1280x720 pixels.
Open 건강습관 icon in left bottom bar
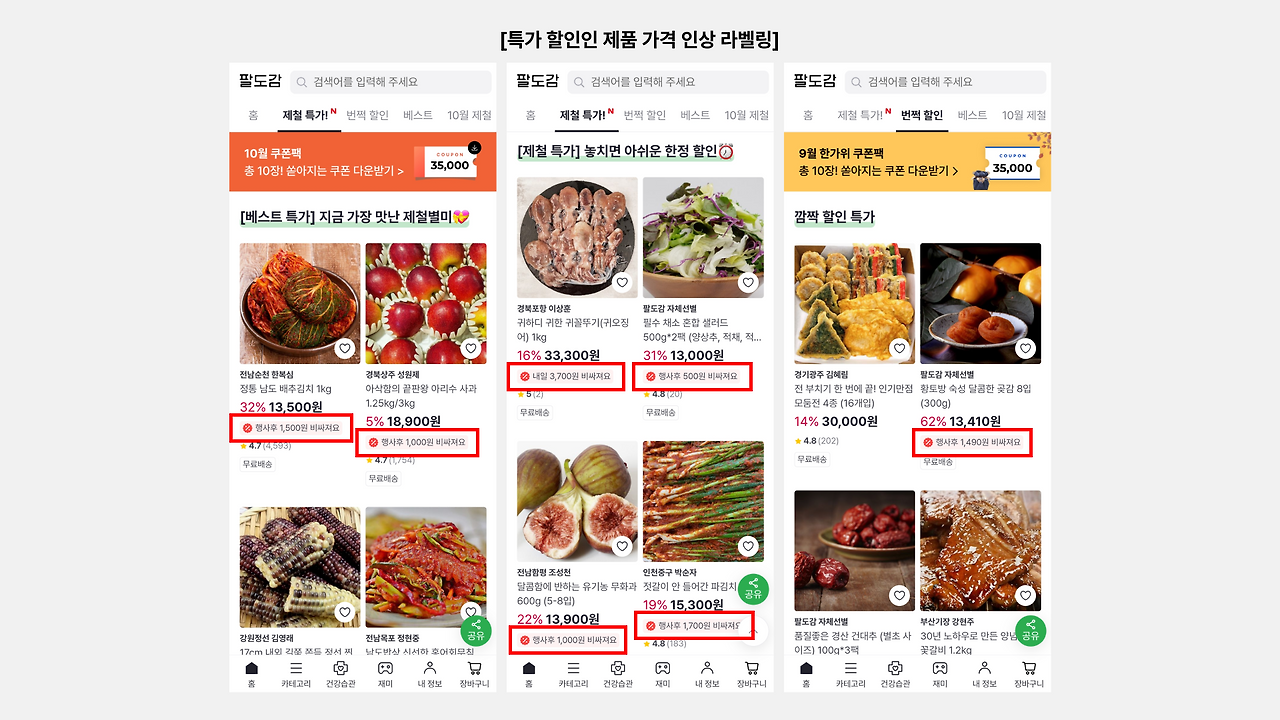point(340,675)
